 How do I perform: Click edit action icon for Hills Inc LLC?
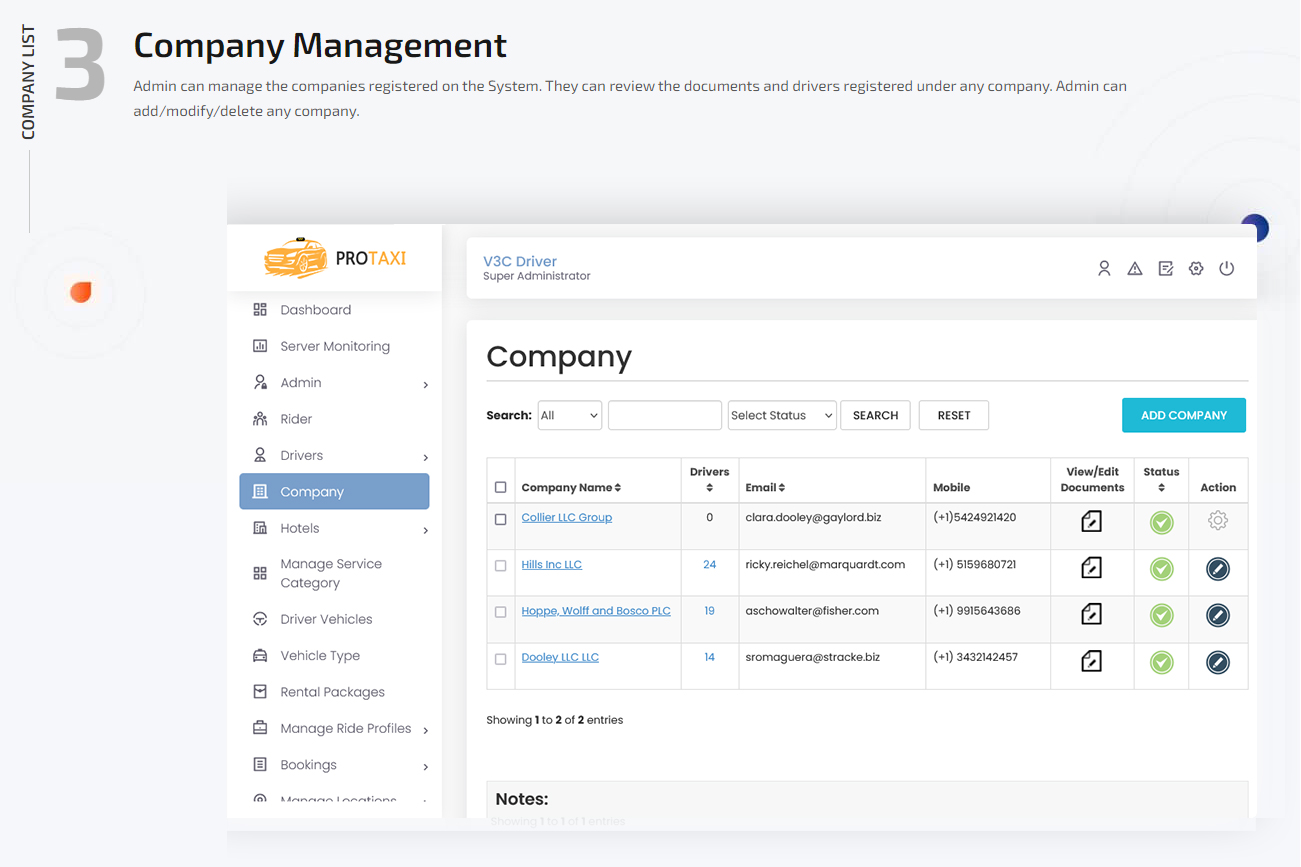tap(1217, 569)
